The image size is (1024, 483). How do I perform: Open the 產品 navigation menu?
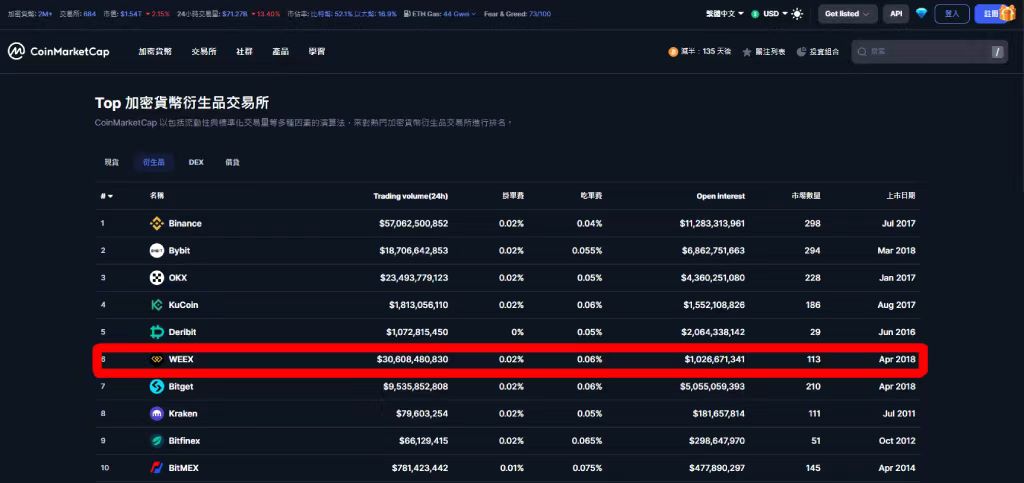pos(281,52)
